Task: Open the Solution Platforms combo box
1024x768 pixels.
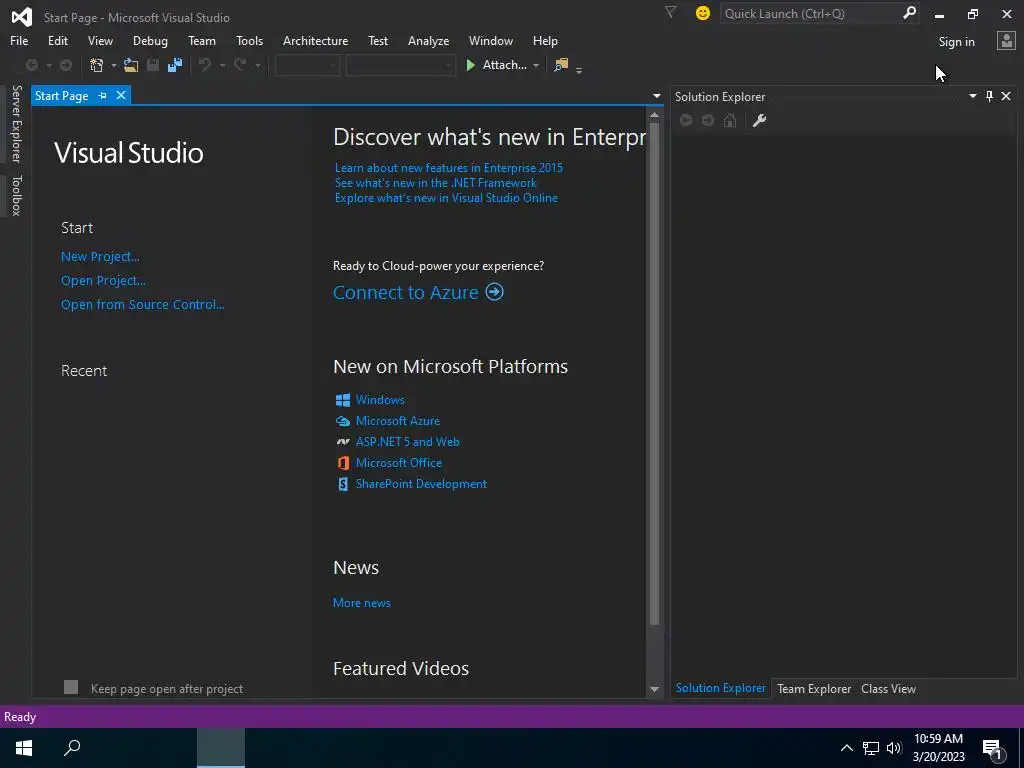Action: pos(400,65)
